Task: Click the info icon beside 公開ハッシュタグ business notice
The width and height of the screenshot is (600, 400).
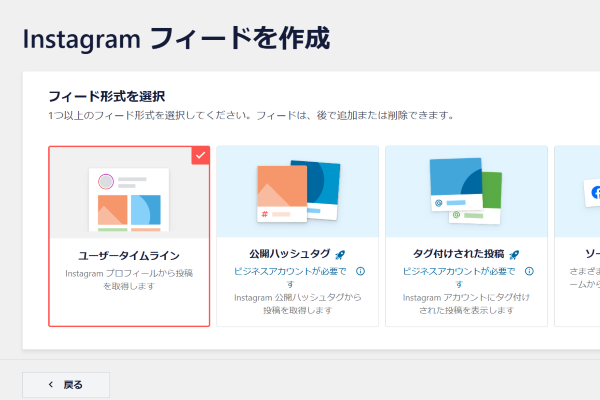Action: (x=360, y=271)
